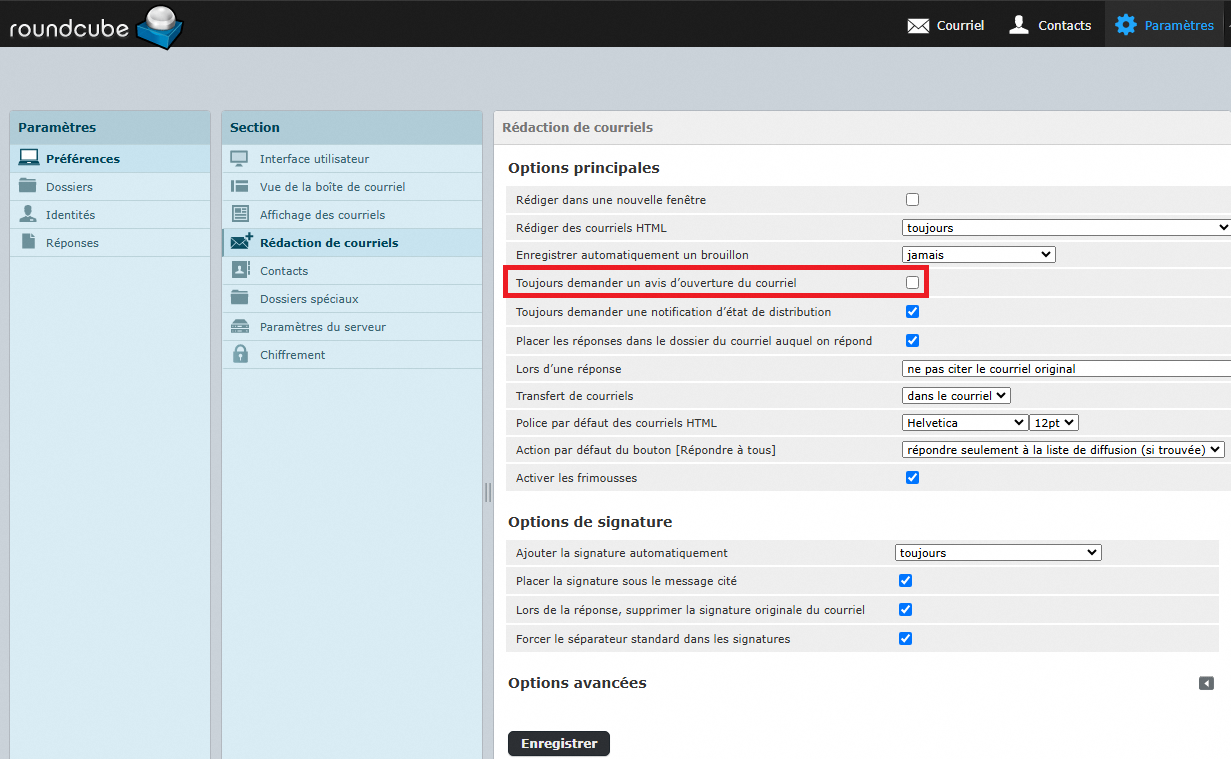Viewport: 1231px width, 759px height.
Task: Open 'Enregistrer automatiquement un brouillon' dropdown
Action: (978, 255)
